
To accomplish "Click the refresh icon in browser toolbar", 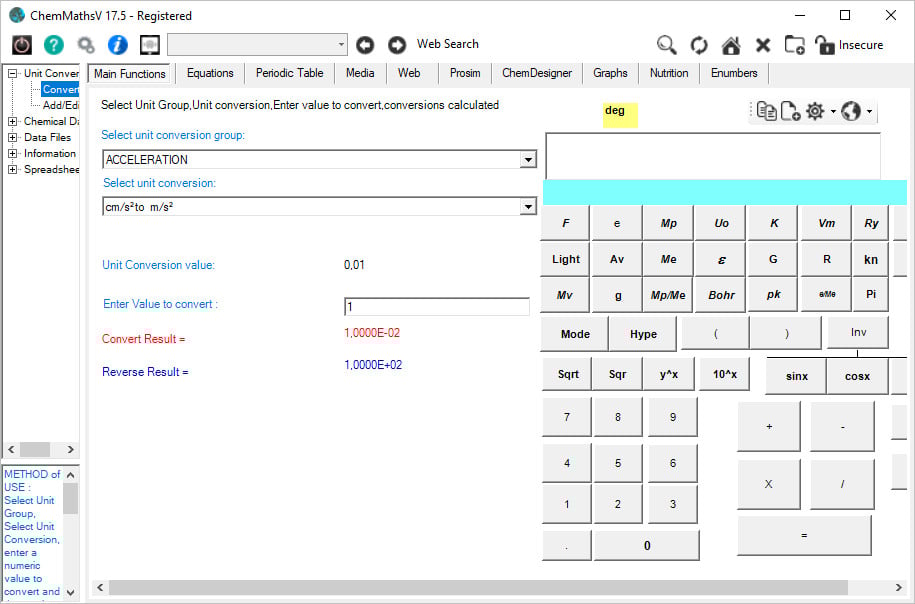I will coord(699,45).
